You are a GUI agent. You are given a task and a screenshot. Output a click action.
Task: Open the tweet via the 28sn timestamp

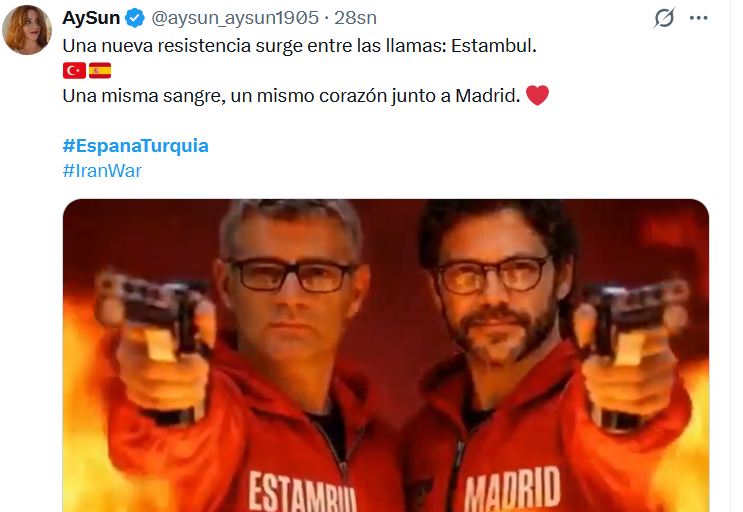coord(355,18)
